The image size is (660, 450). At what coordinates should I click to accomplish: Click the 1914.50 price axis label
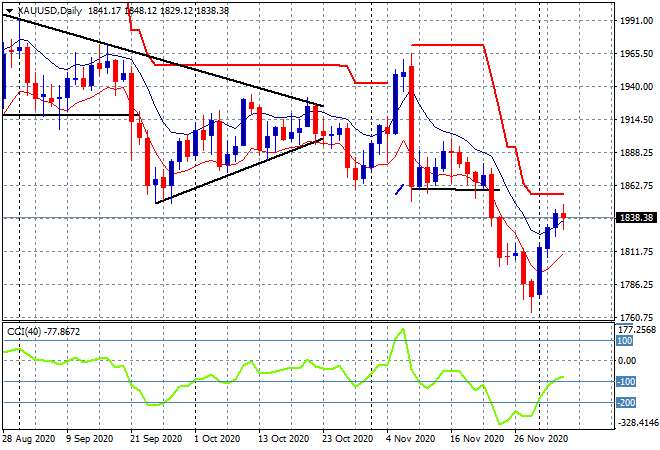(x=636, y=120)
